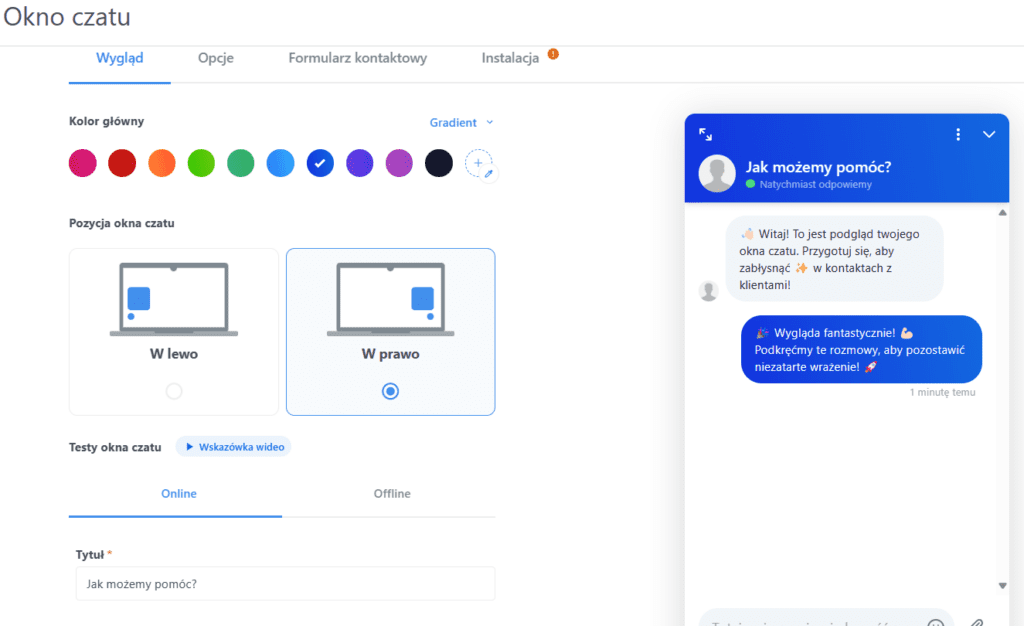Click the Instalacja notification badge
Screen dimensions: 1024x626
553,54
